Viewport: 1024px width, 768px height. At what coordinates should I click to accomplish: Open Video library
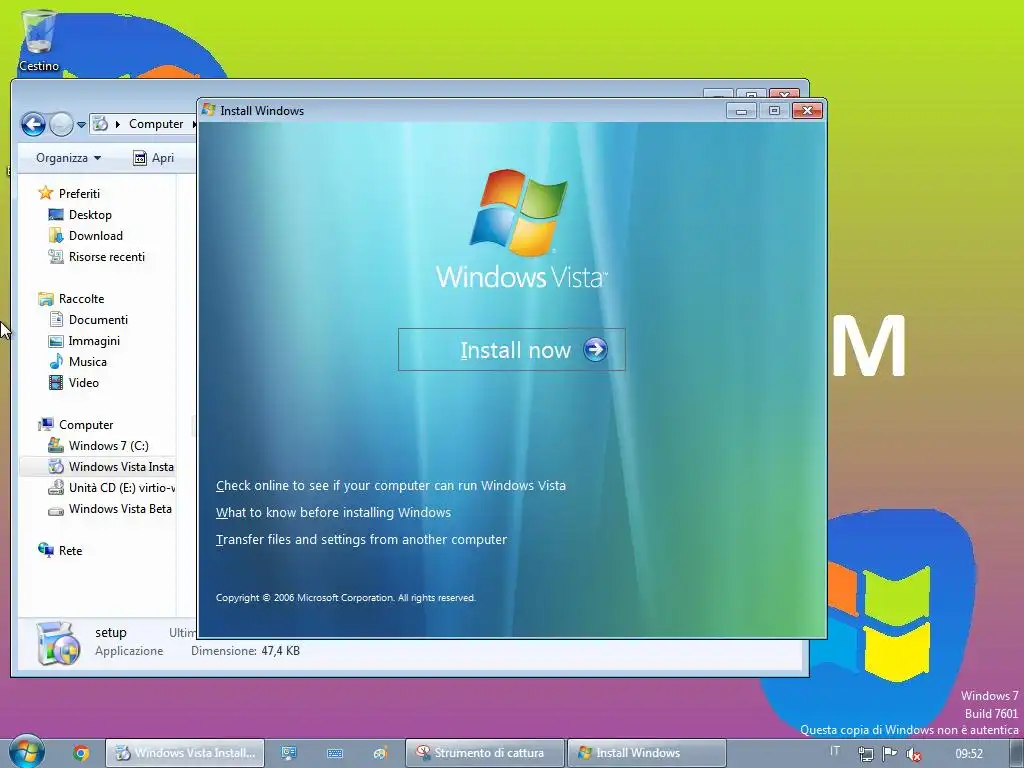tap(84, 383)
